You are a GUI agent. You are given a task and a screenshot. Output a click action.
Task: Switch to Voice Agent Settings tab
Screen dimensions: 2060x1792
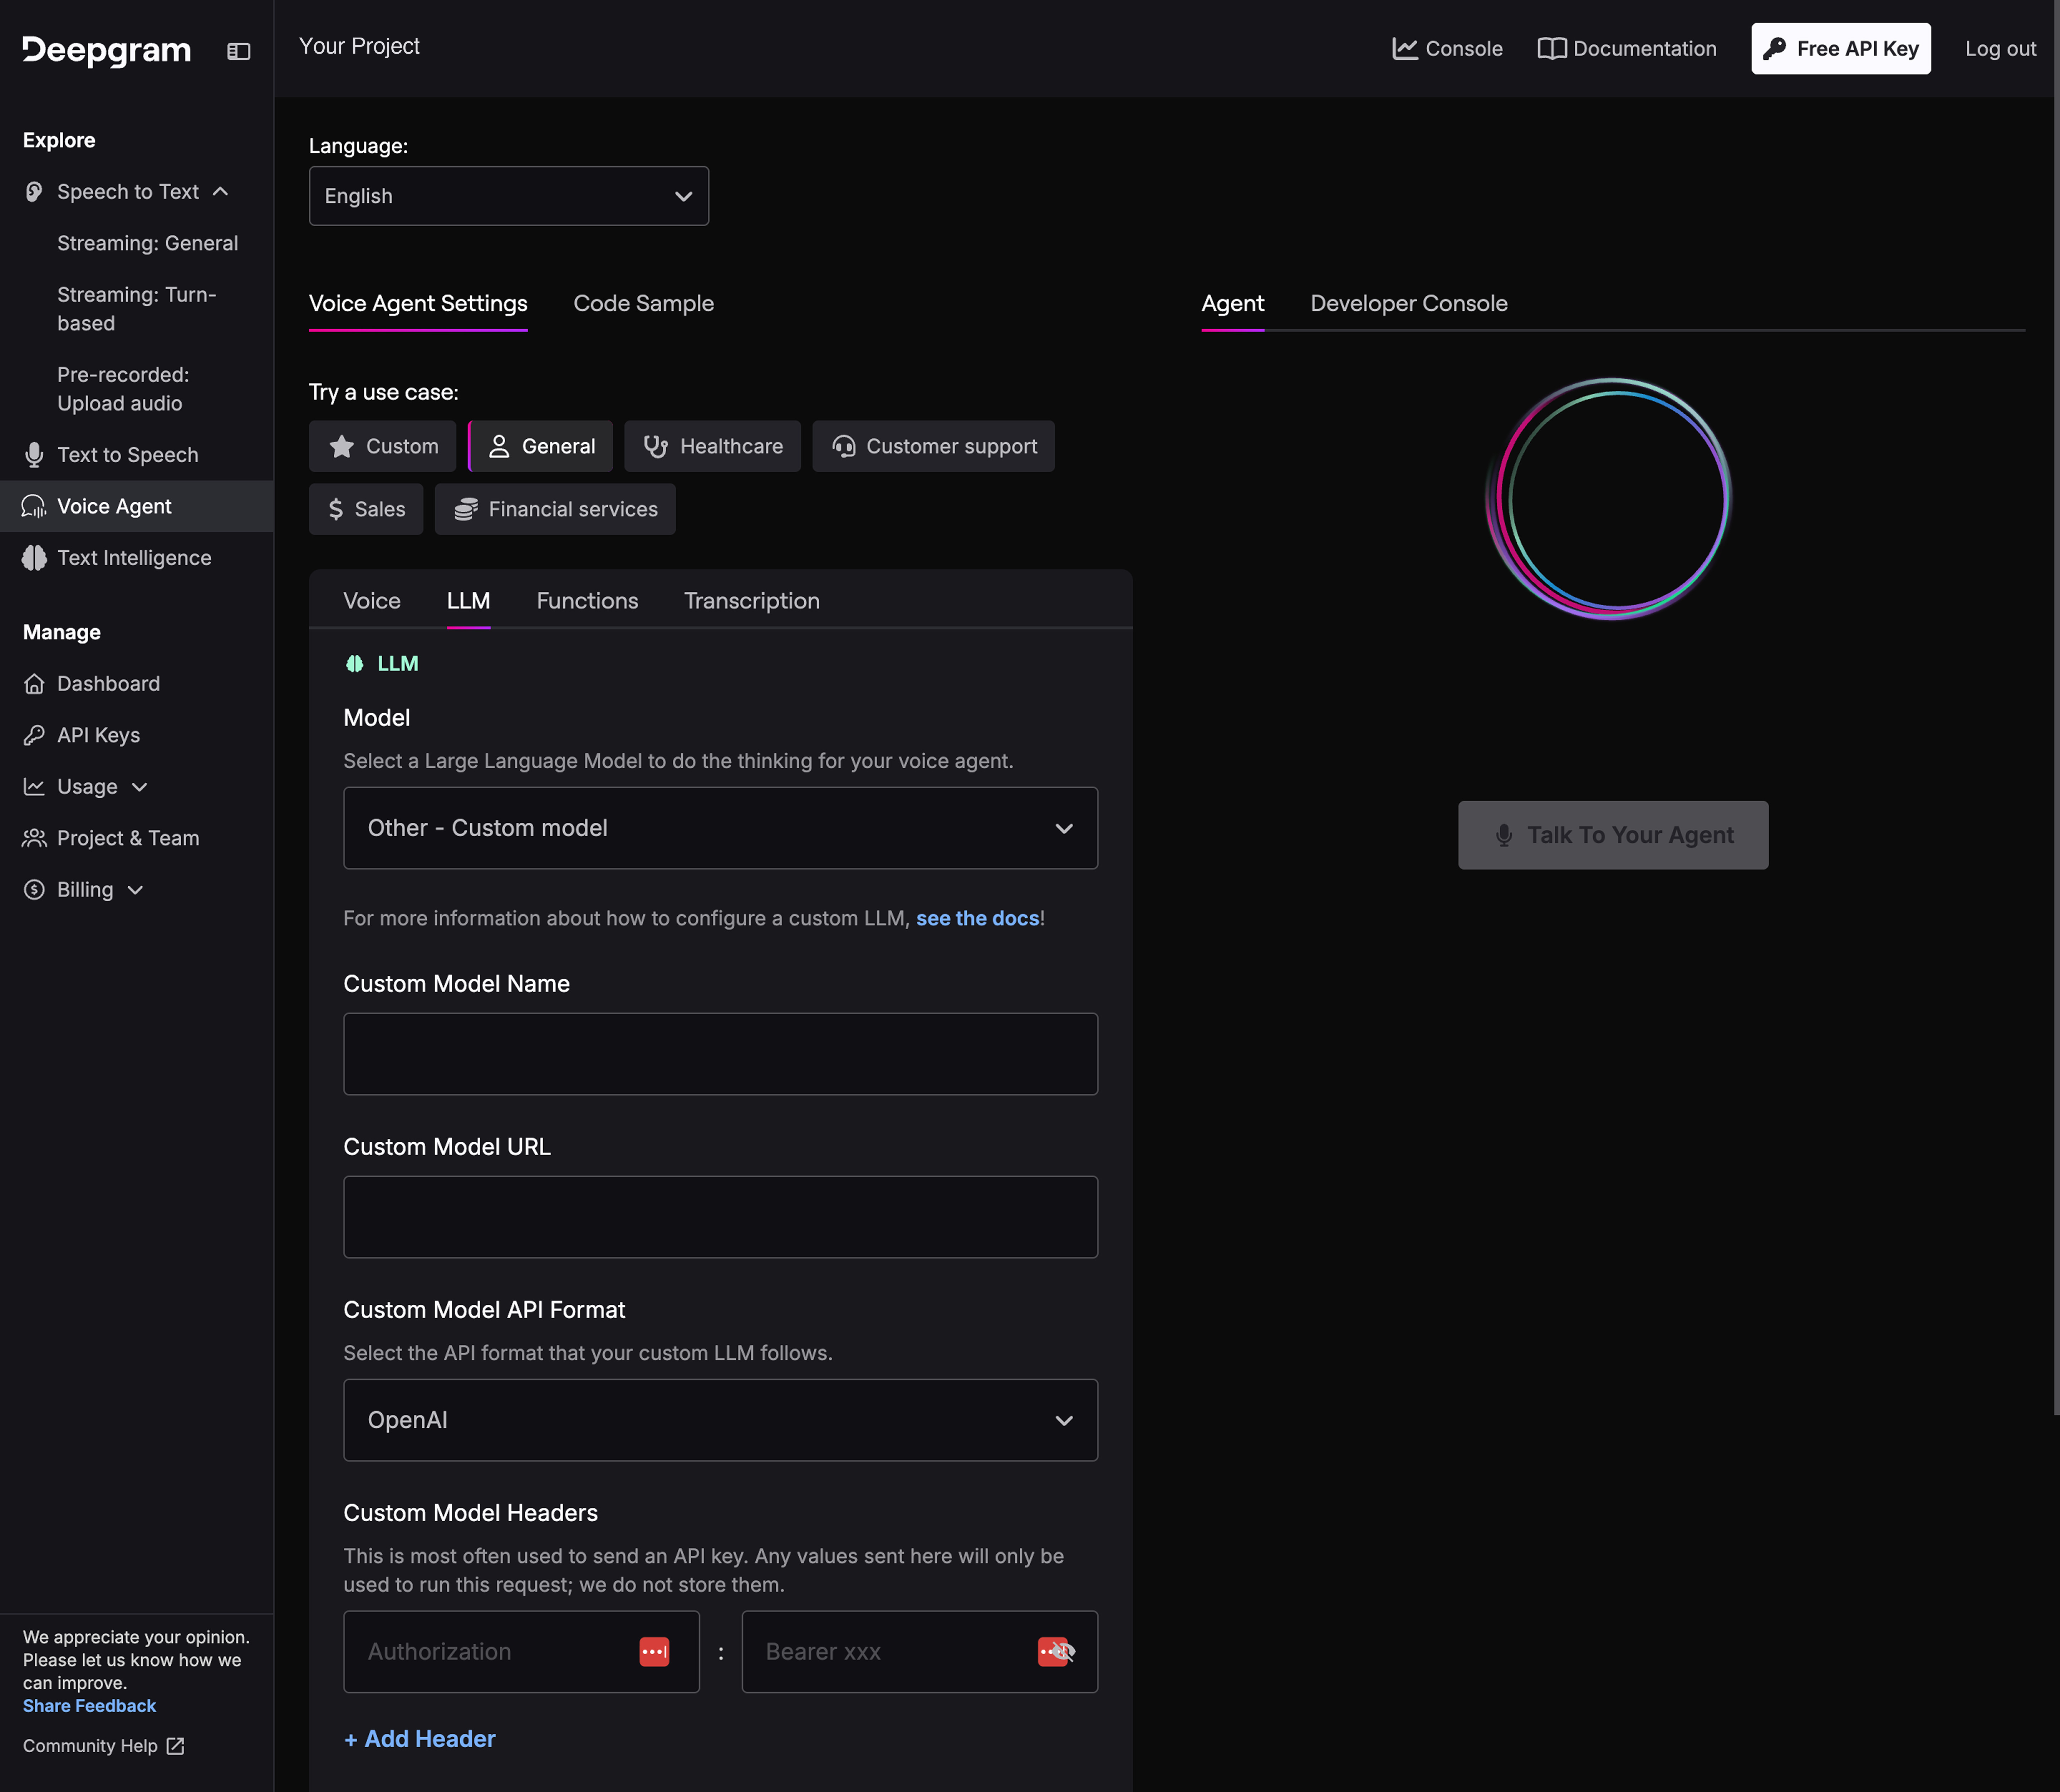coord(418,304)
